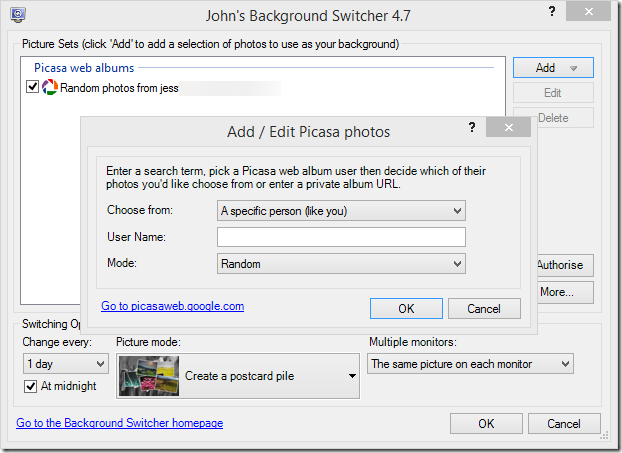This screenshot has width=622, height=453.
Task: Open the Choose from dropdown
Action: [341, 211]
